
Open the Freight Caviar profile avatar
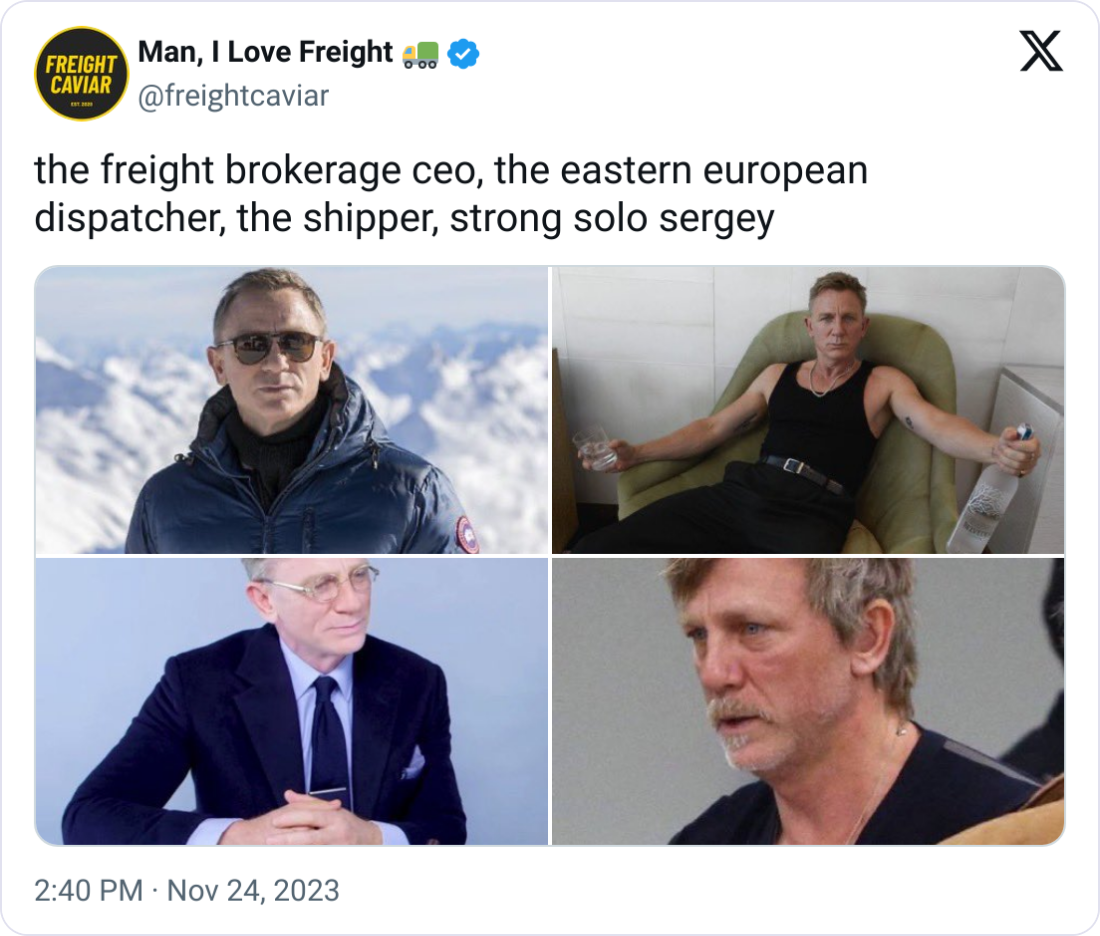(x=81, y=74)
